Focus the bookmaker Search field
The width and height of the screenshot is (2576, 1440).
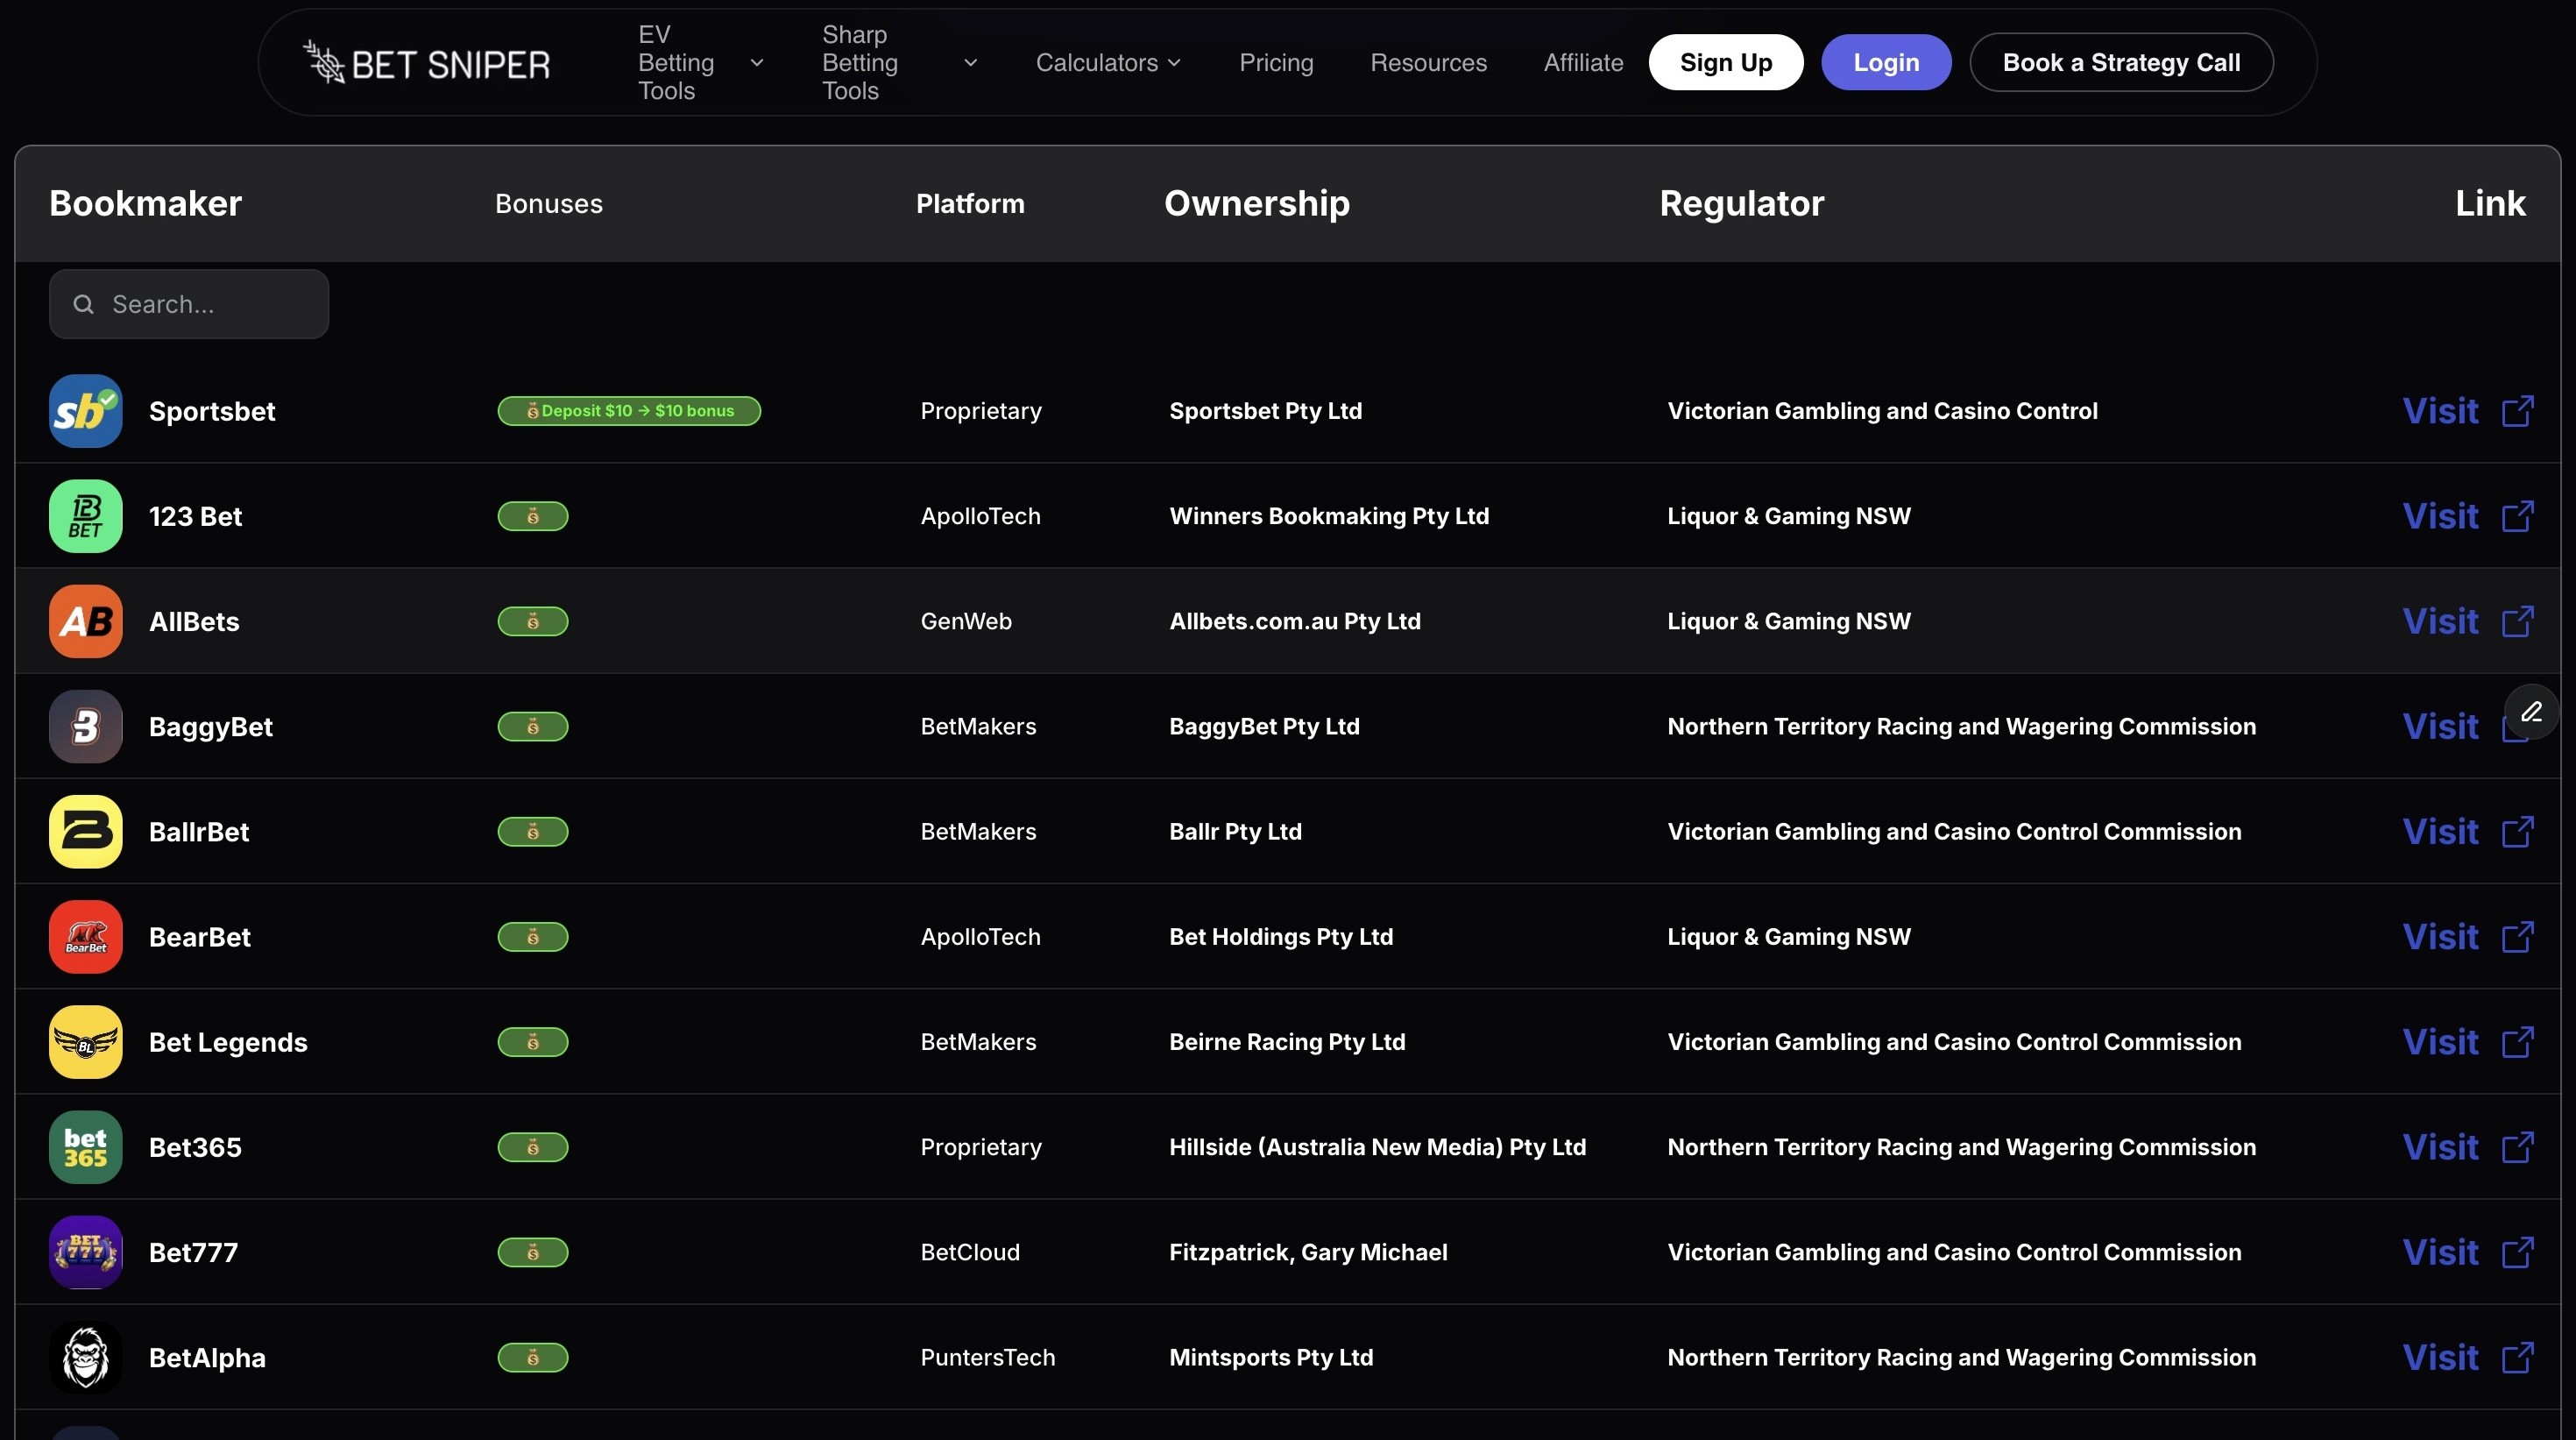[x=189, y=304]
